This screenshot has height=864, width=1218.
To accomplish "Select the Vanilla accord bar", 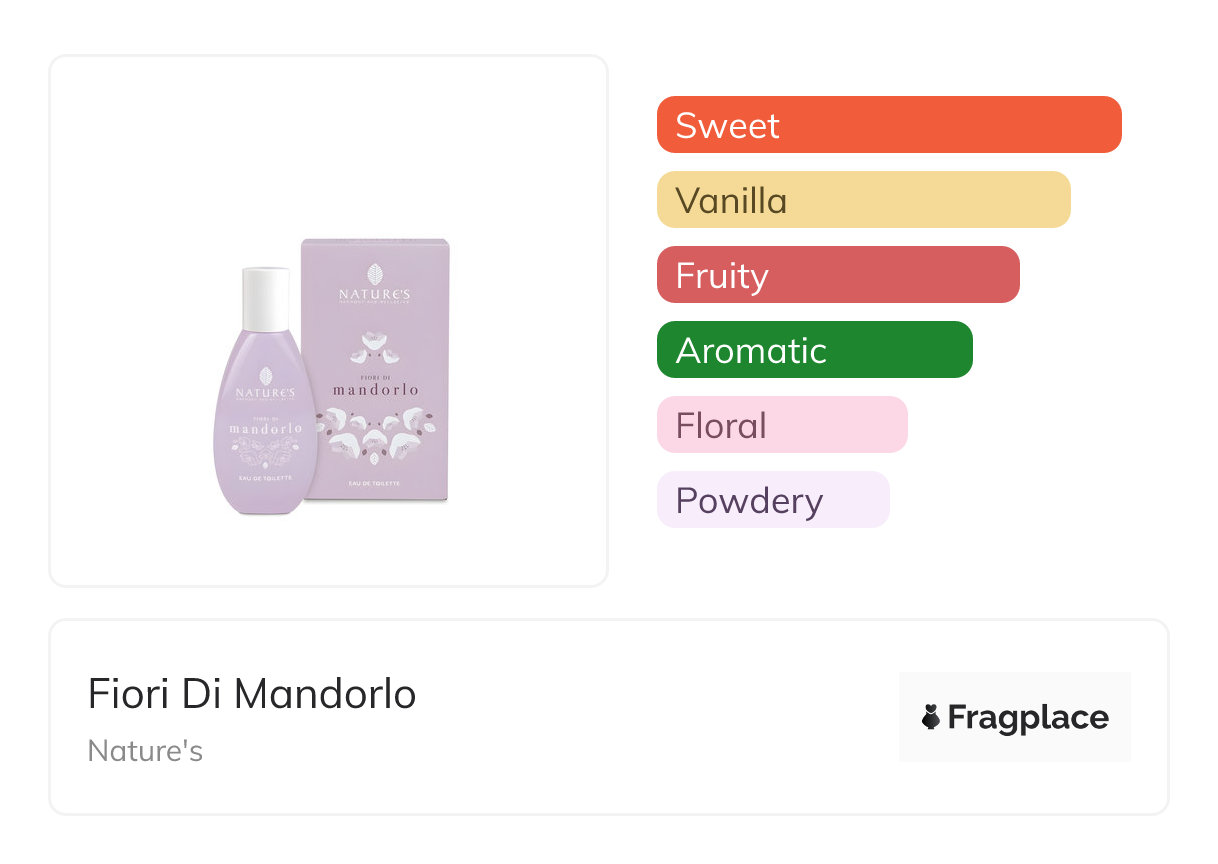I will (863, 200).
